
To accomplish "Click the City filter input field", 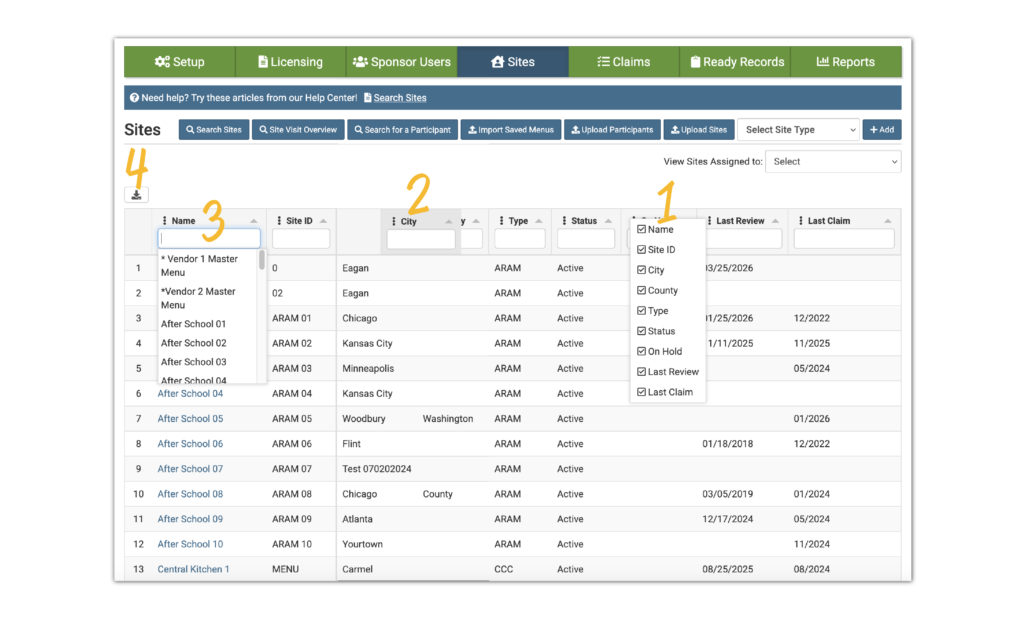I will tap(421, 240).
